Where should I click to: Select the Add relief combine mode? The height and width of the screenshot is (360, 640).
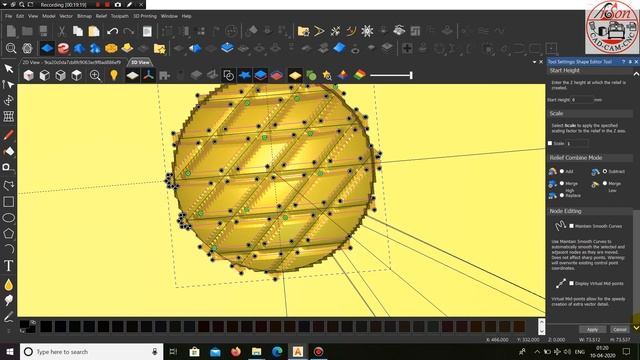pos(562,171)
